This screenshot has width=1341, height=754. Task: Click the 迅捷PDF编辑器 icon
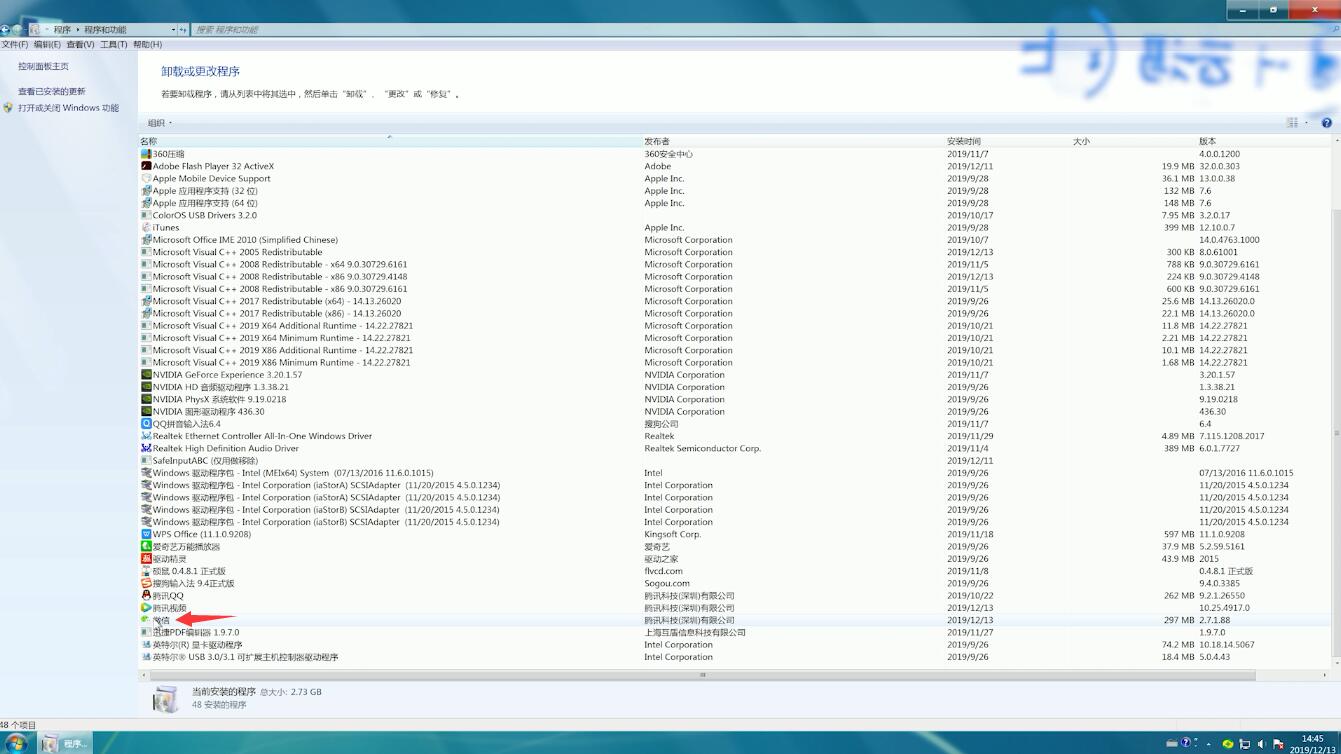146,632
